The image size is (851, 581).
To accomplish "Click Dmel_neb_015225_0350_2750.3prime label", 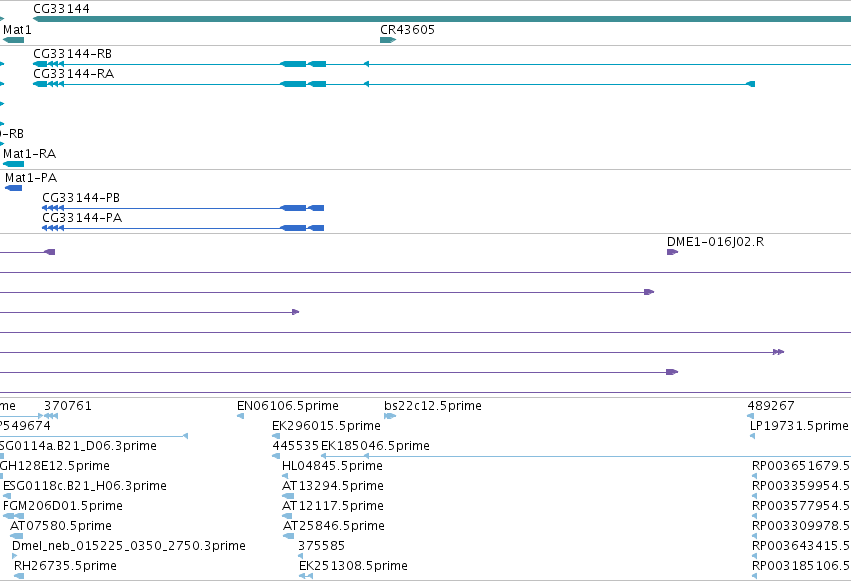I will [x=129, y=546].
